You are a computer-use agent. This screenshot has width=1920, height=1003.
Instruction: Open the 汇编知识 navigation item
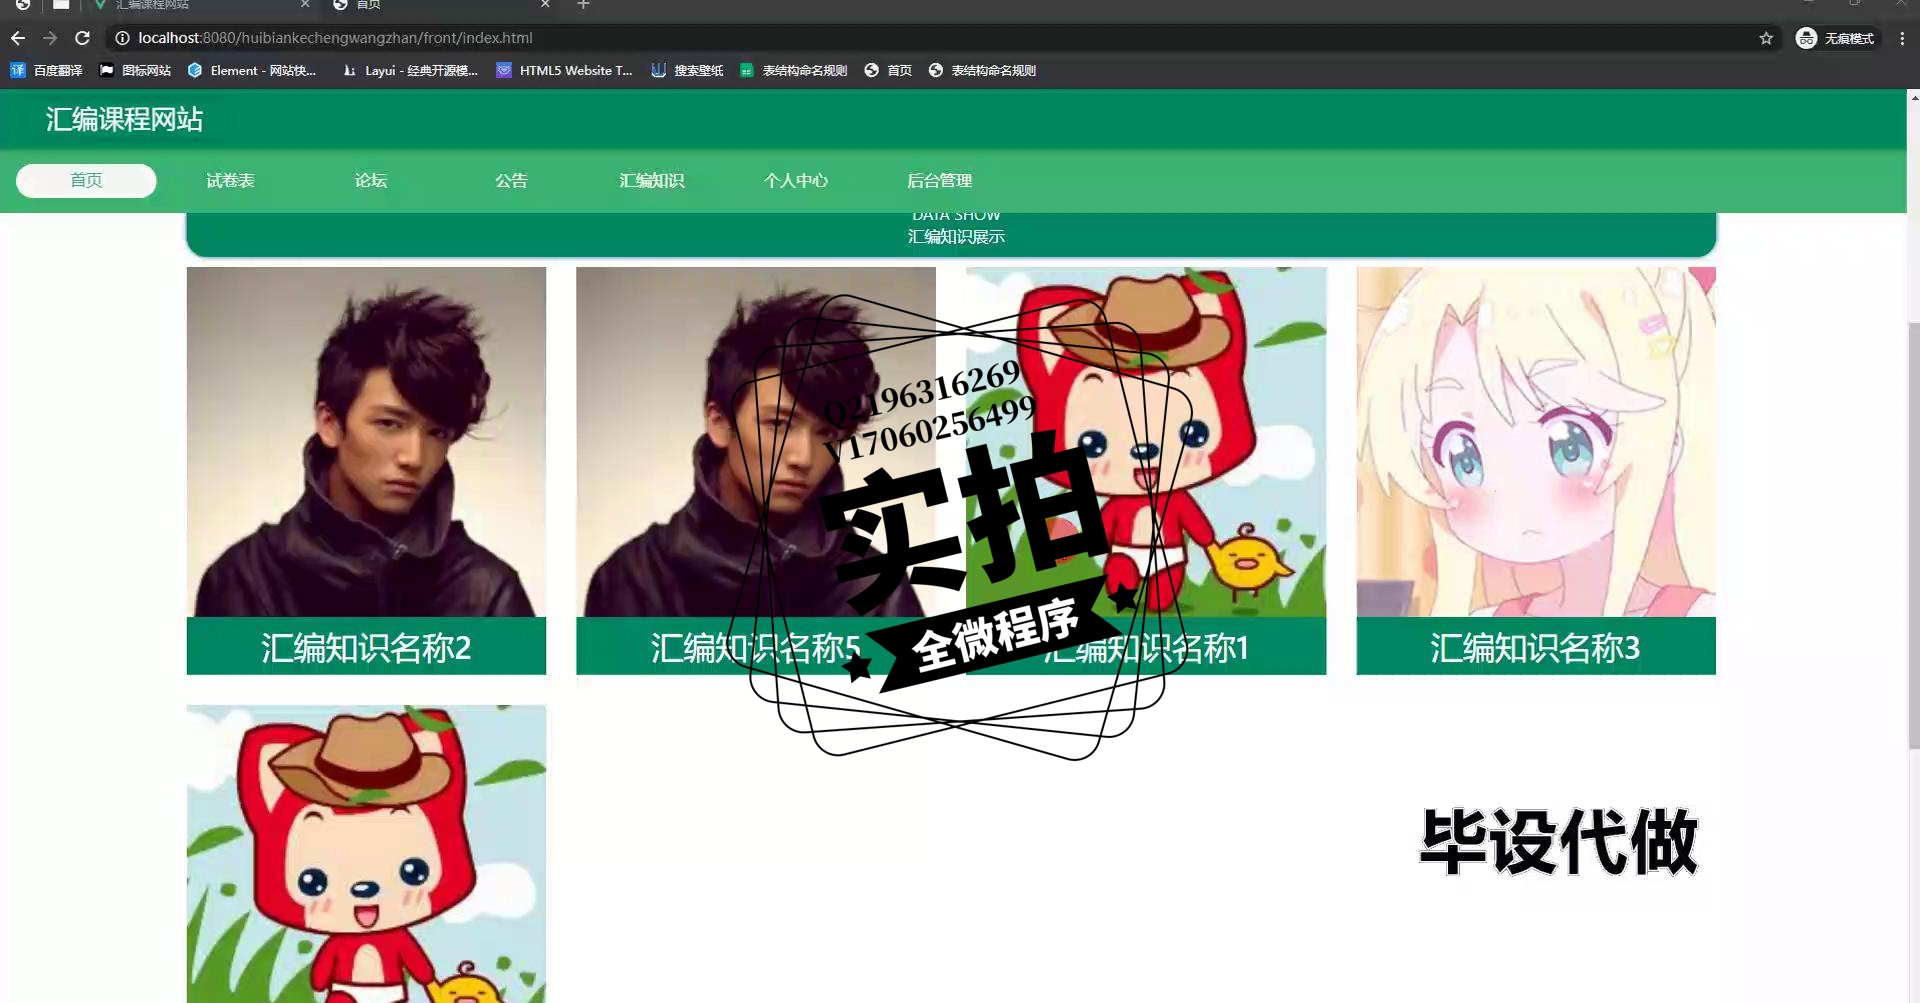651,180
